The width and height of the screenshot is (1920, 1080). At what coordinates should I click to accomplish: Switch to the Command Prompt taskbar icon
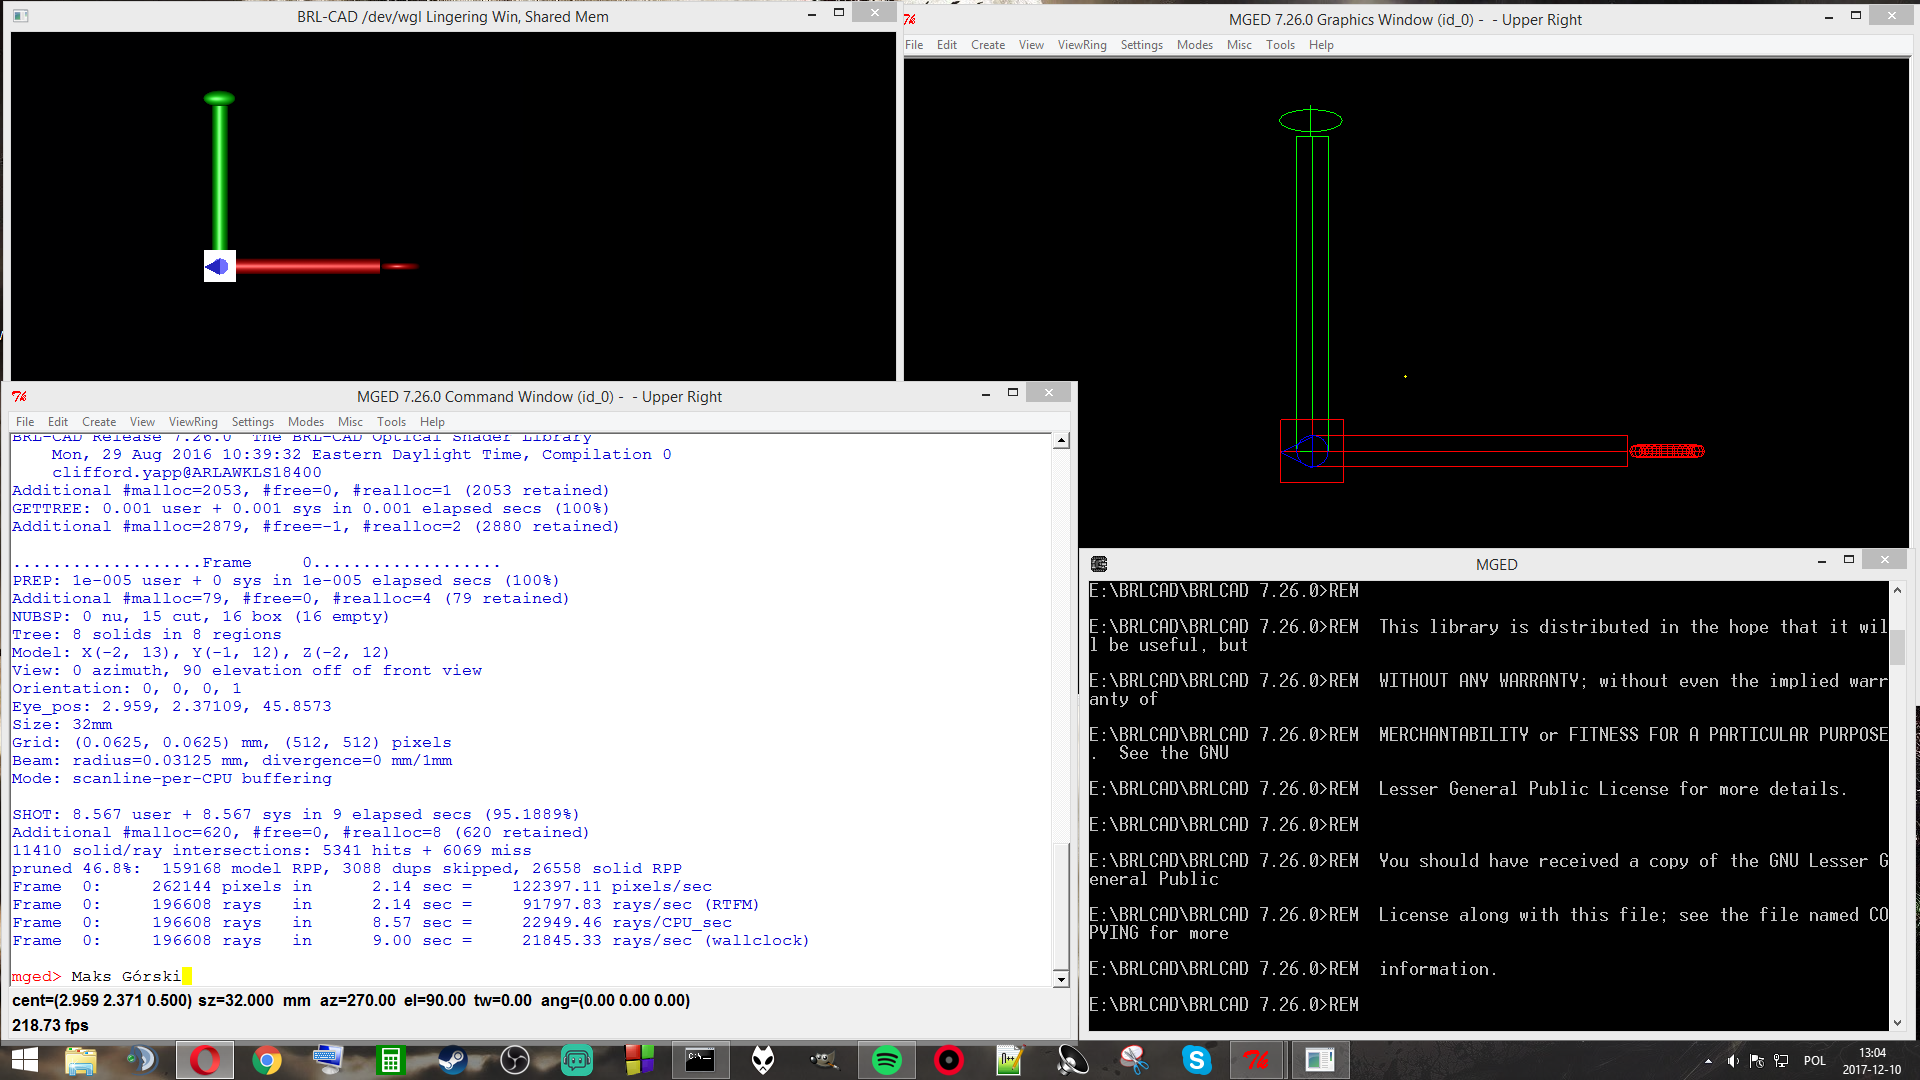[x=700, y=1060]
